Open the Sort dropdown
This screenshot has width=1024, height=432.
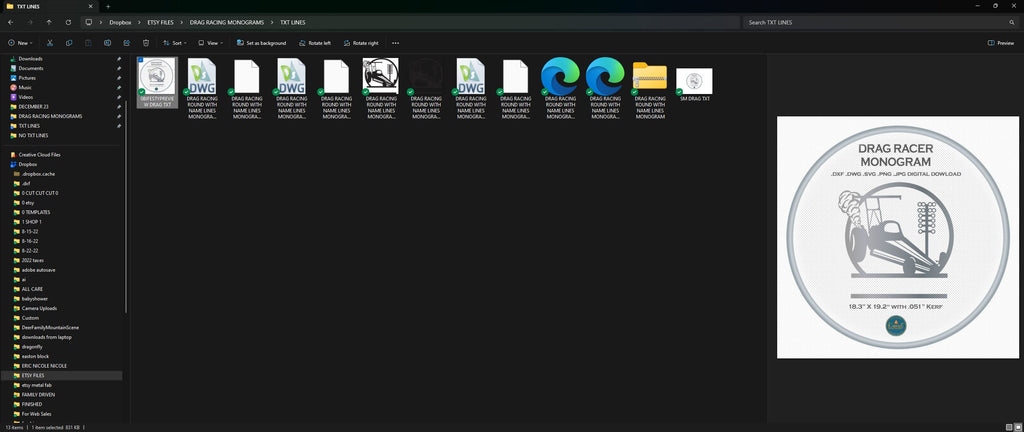click(175, 43)
